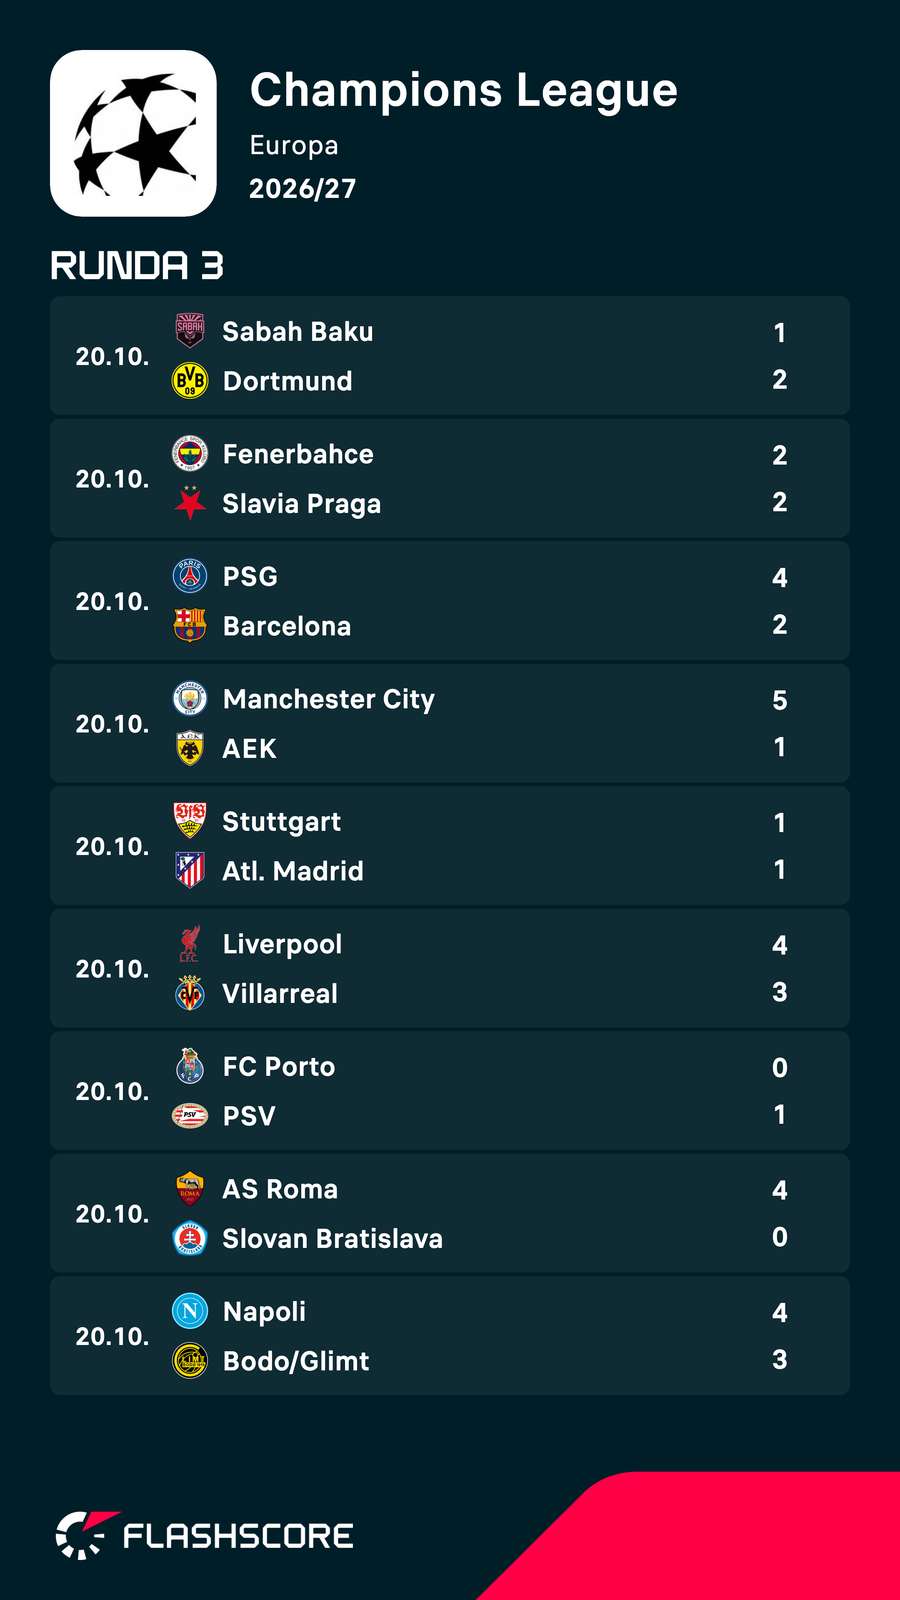Click the Liverpool liver bird crest
900x1600 pixels.
coord(190,944)
